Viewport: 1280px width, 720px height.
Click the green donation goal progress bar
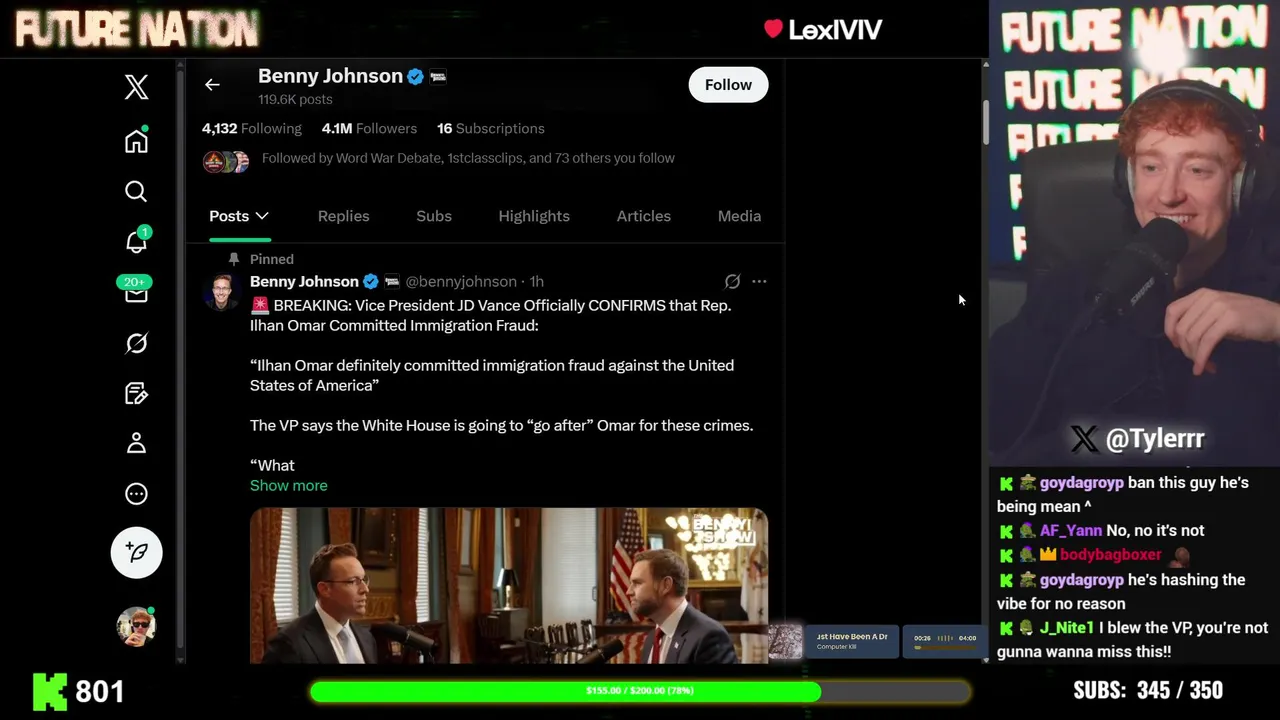coord(640,691)
